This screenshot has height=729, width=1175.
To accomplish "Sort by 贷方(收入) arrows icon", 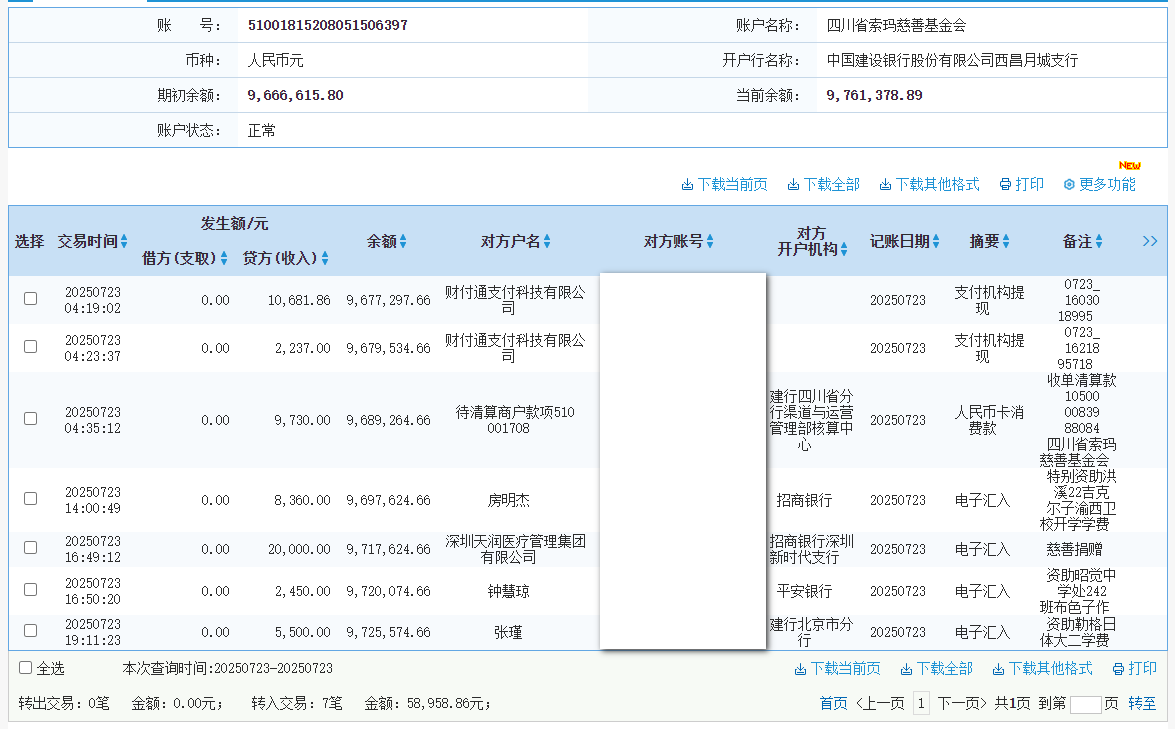I will (x=324, y=258).
